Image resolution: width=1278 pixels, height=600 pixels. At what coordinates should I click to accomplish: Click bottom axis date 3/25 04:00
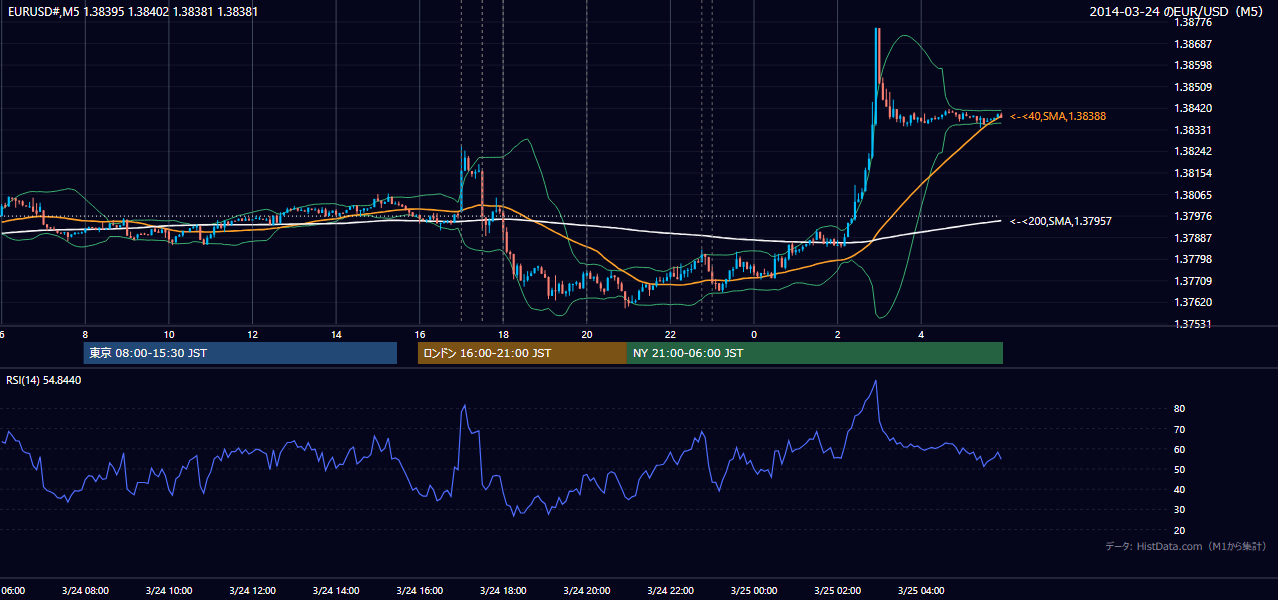pos(921,591)
